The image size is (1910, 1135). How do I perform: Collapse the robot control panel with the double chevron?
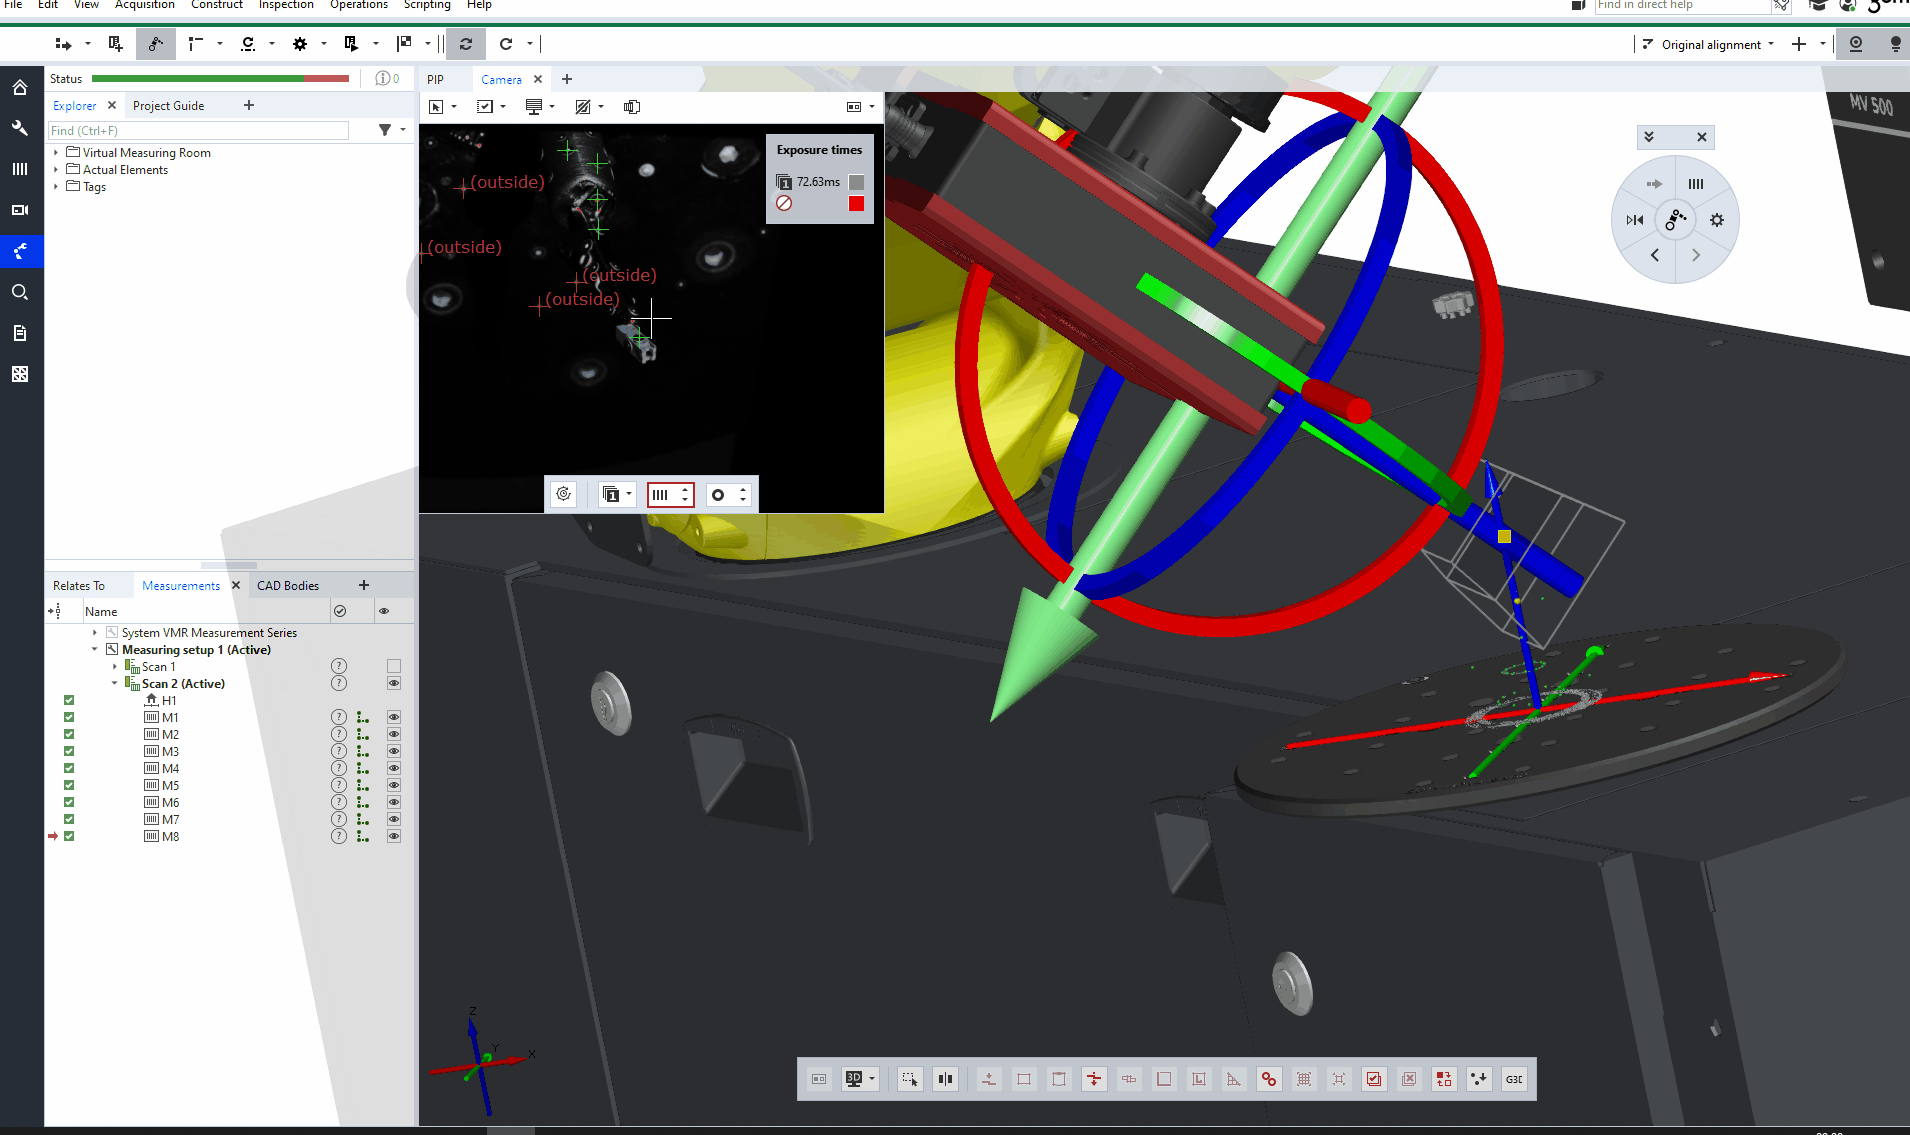[x=1650, y=137]
